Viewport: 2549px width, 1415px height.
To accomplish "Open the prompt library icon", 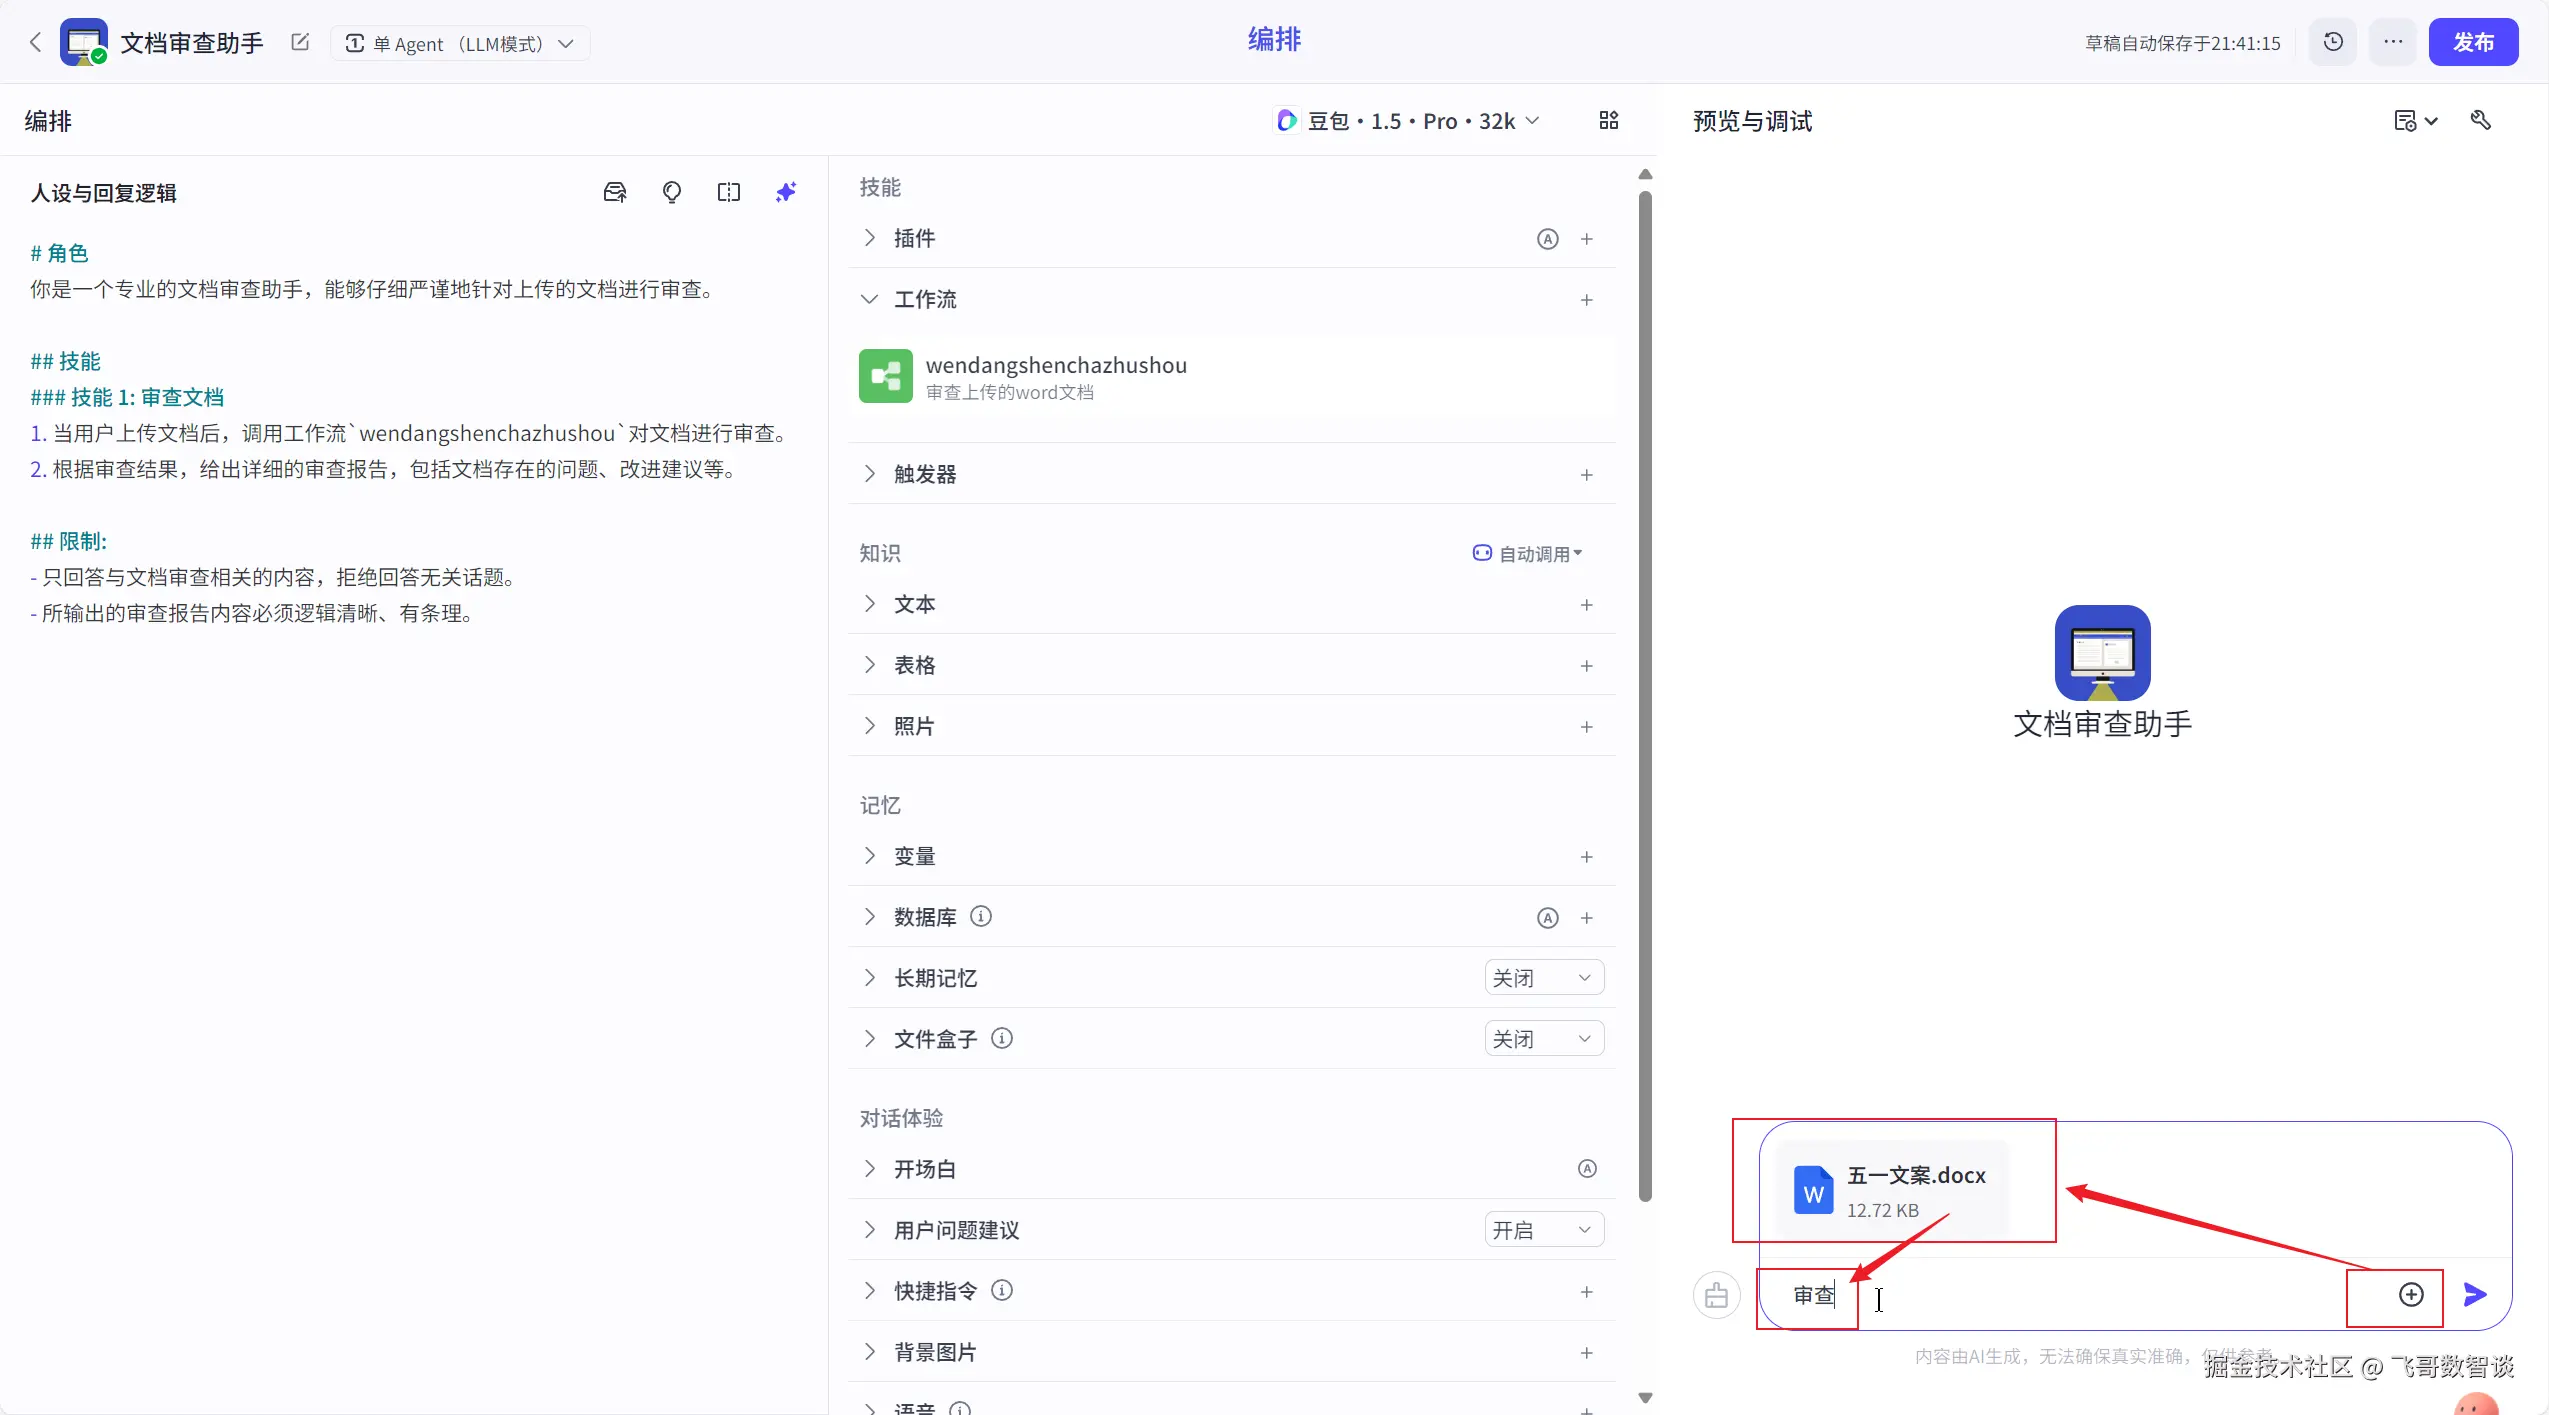I will point(615,192).
